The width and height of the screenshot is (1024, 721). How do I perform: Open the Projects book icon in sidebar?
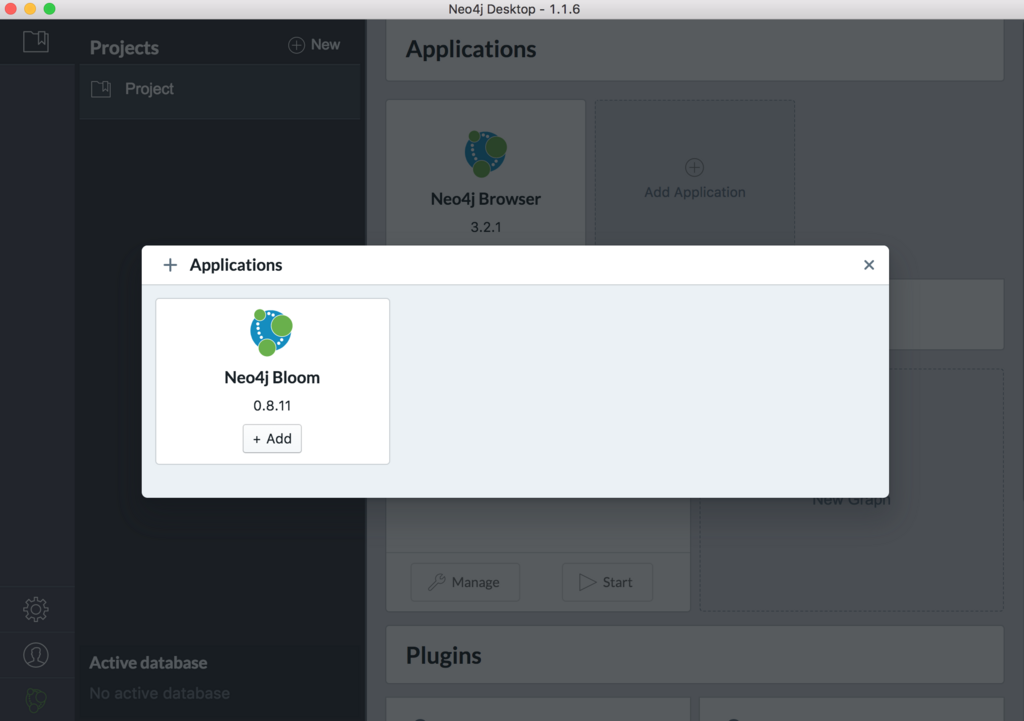point(36,41)
